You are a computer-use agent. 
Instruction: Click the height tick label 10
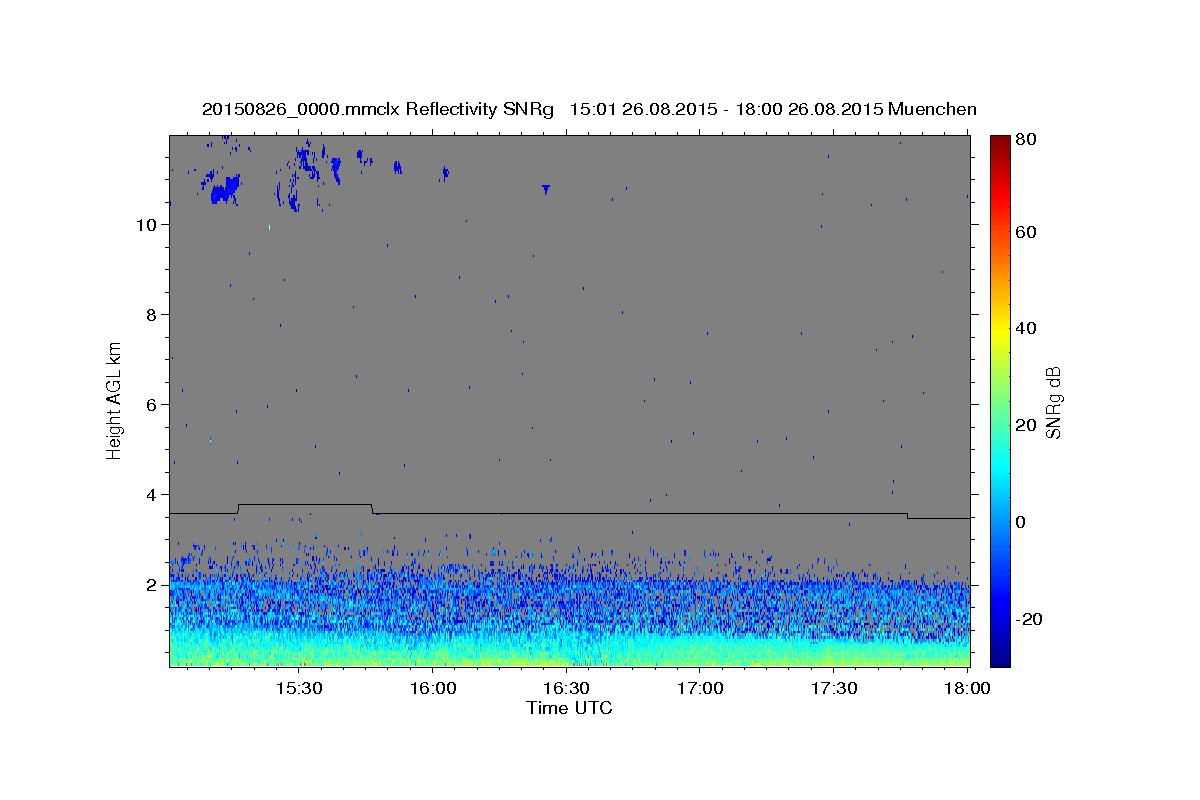pyautogui.click(x=147, y=225)
